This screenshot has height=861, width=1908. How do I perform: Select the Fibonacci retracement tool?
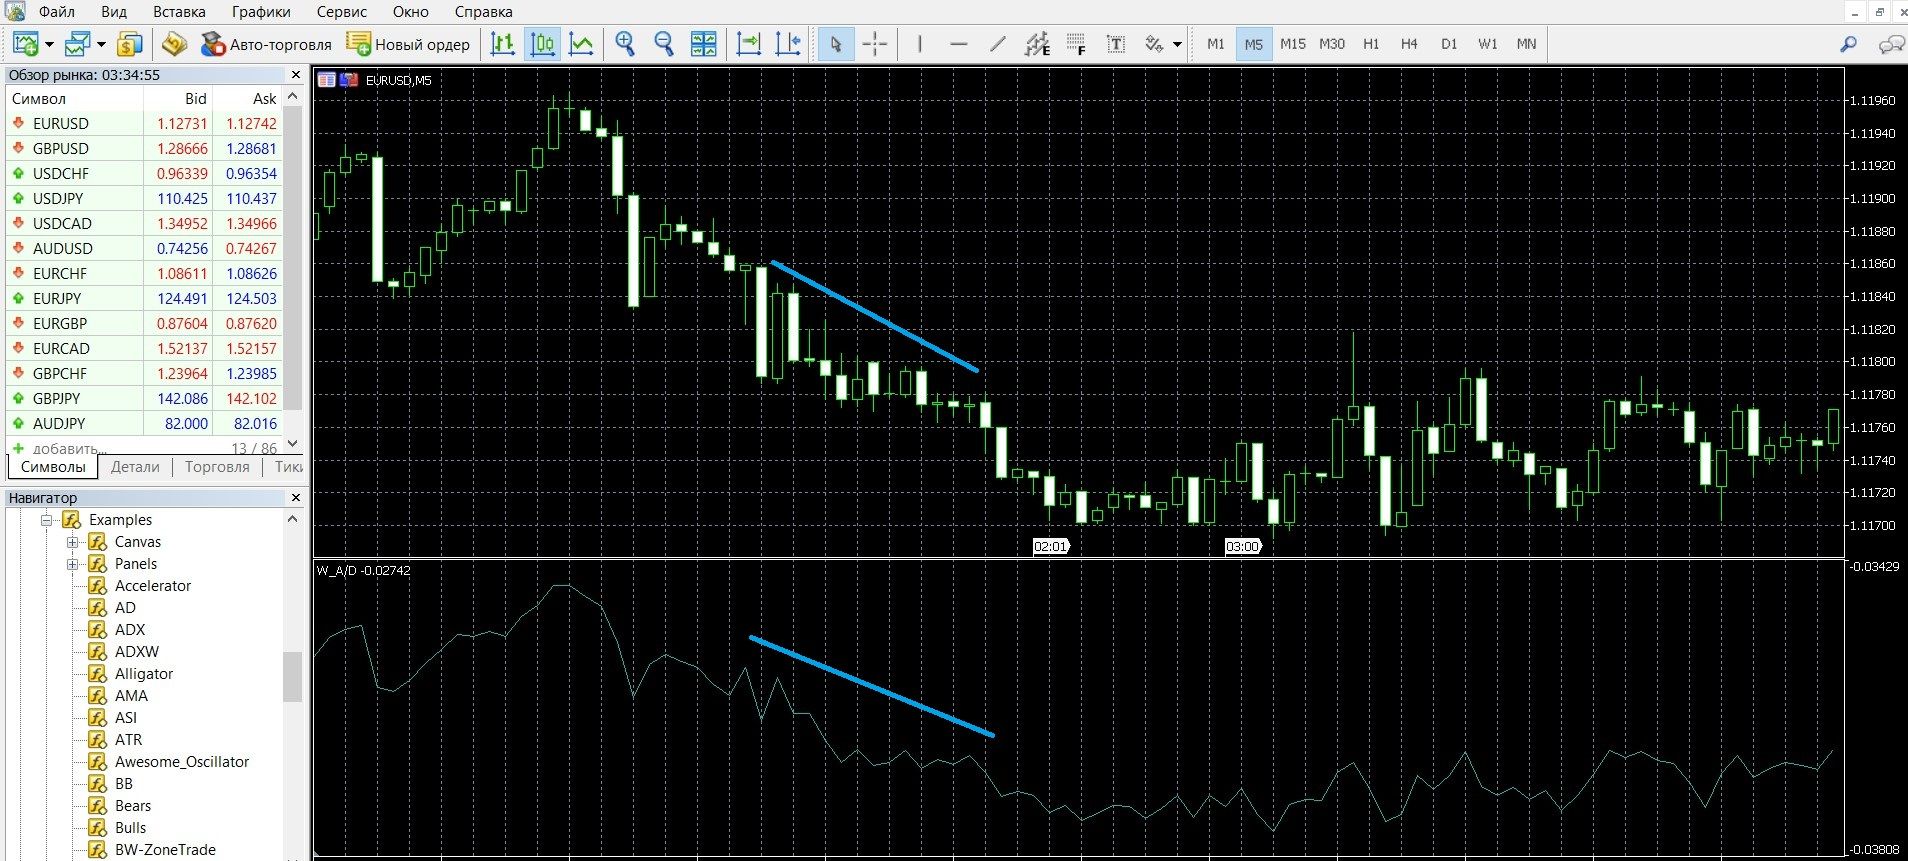pyautogui.click(x=1076, y=44)
